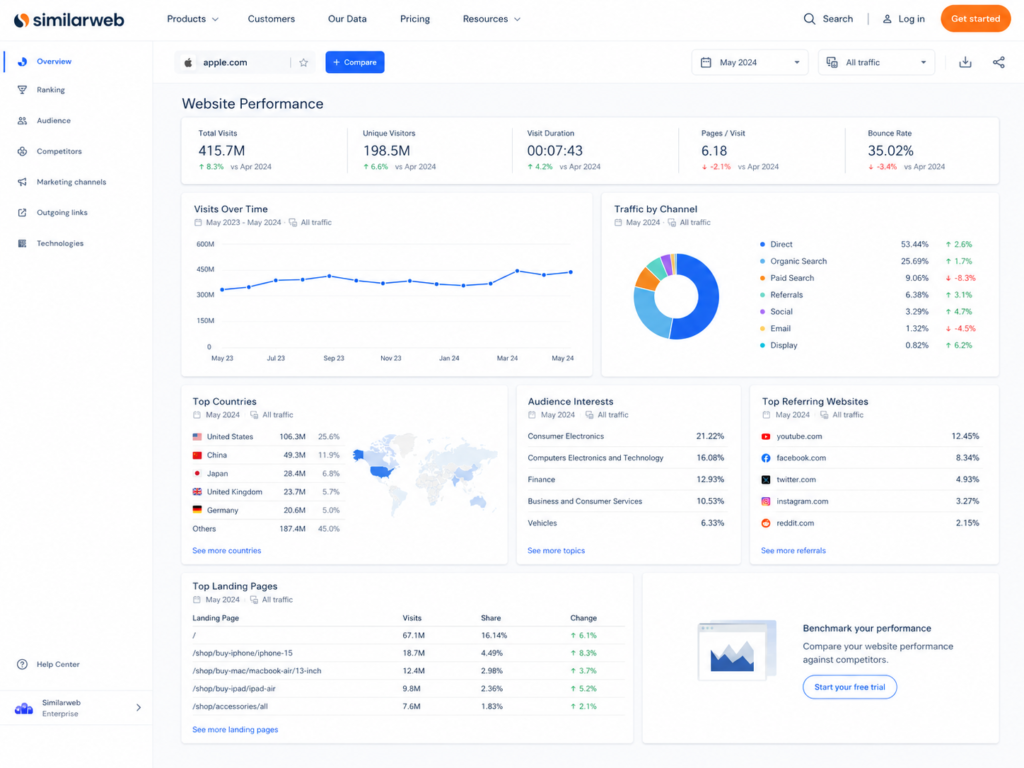
Task: Open the Audience people icon in the sidebar
Action: click(x=22, y=120)
